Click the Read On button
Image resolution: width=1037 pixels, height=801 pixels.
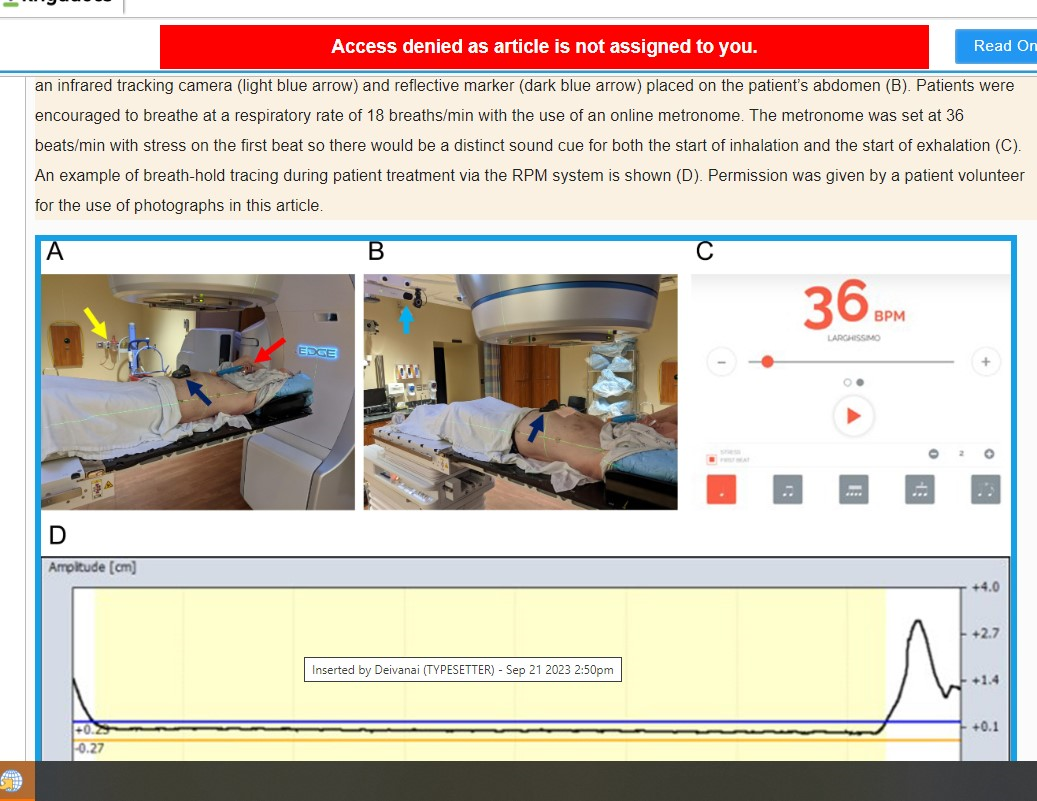point(997,46)
